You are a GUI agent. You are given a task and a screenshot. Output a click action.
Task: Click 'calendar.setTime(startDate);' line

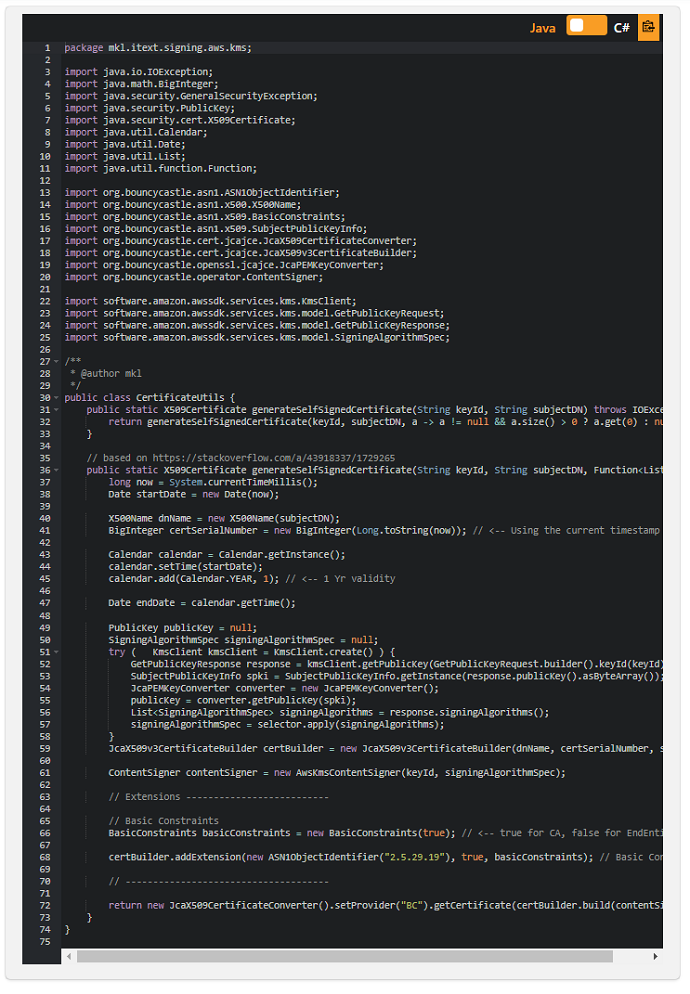(185, 566)
